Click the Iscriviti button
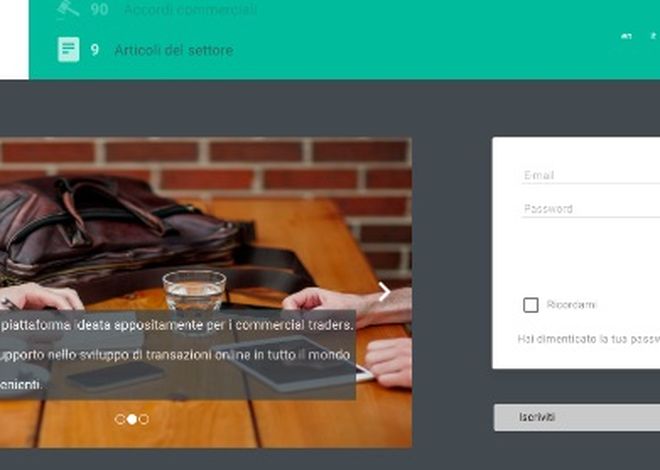The height and width of the screenshot is (470, 660). pos(577,417)
